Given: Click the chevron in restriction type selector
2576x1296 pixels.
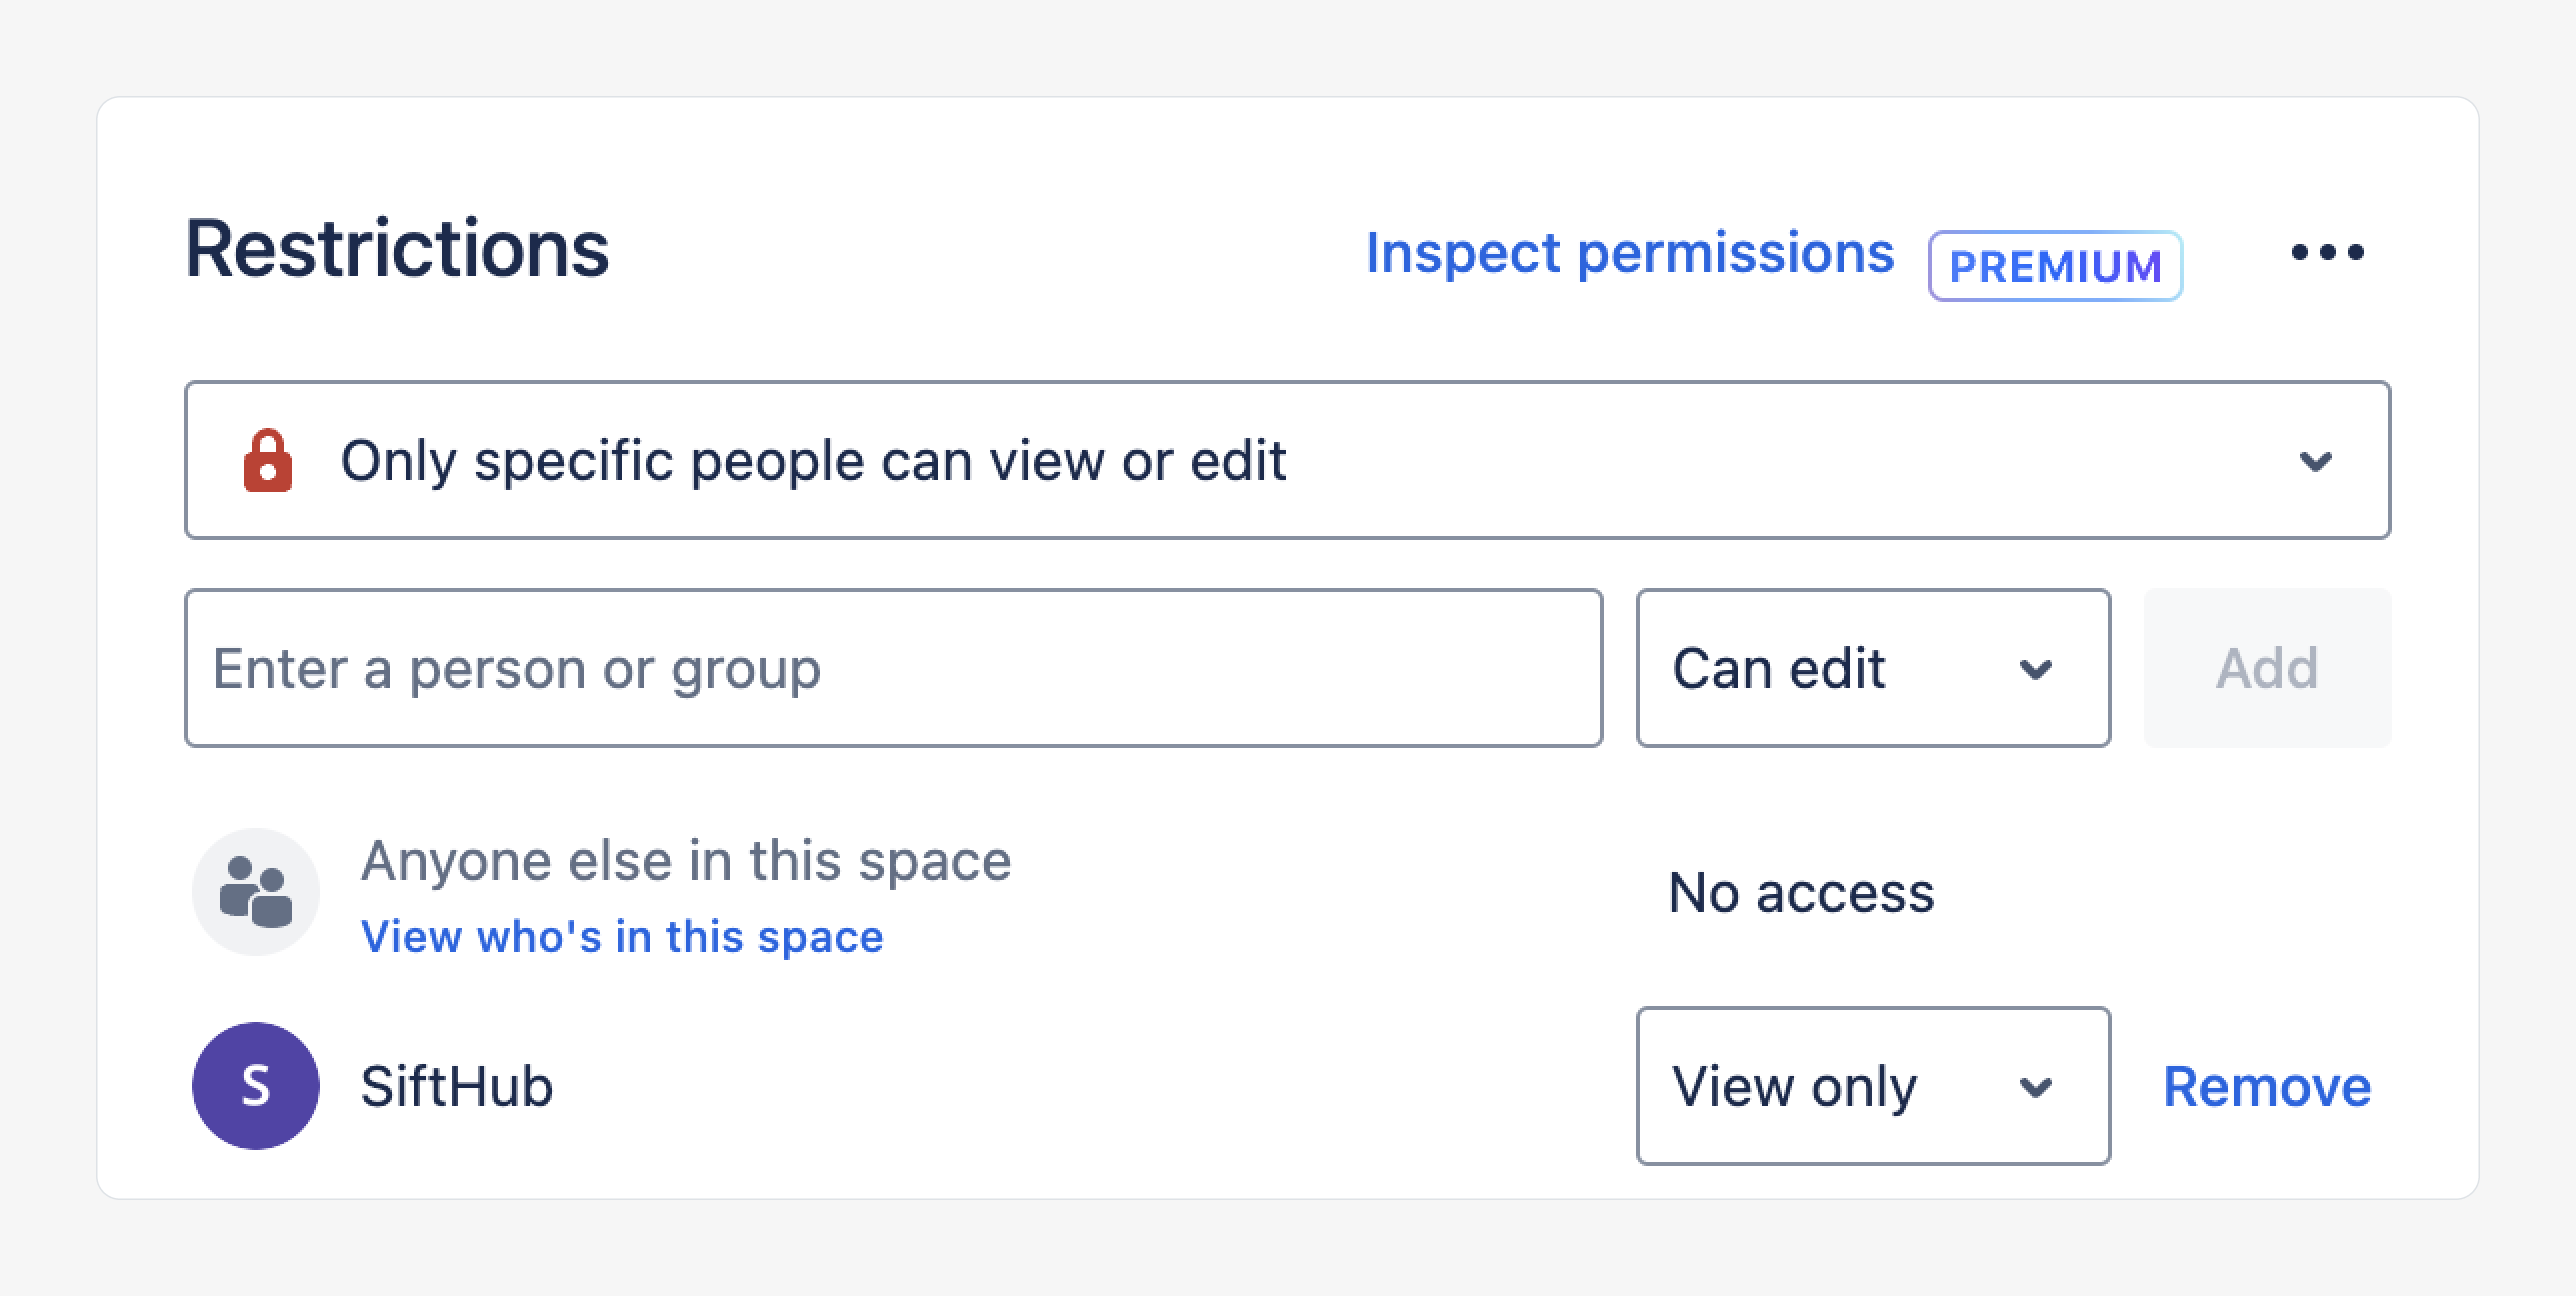Looking at the screenshot, I should (x=2315, y=461).
